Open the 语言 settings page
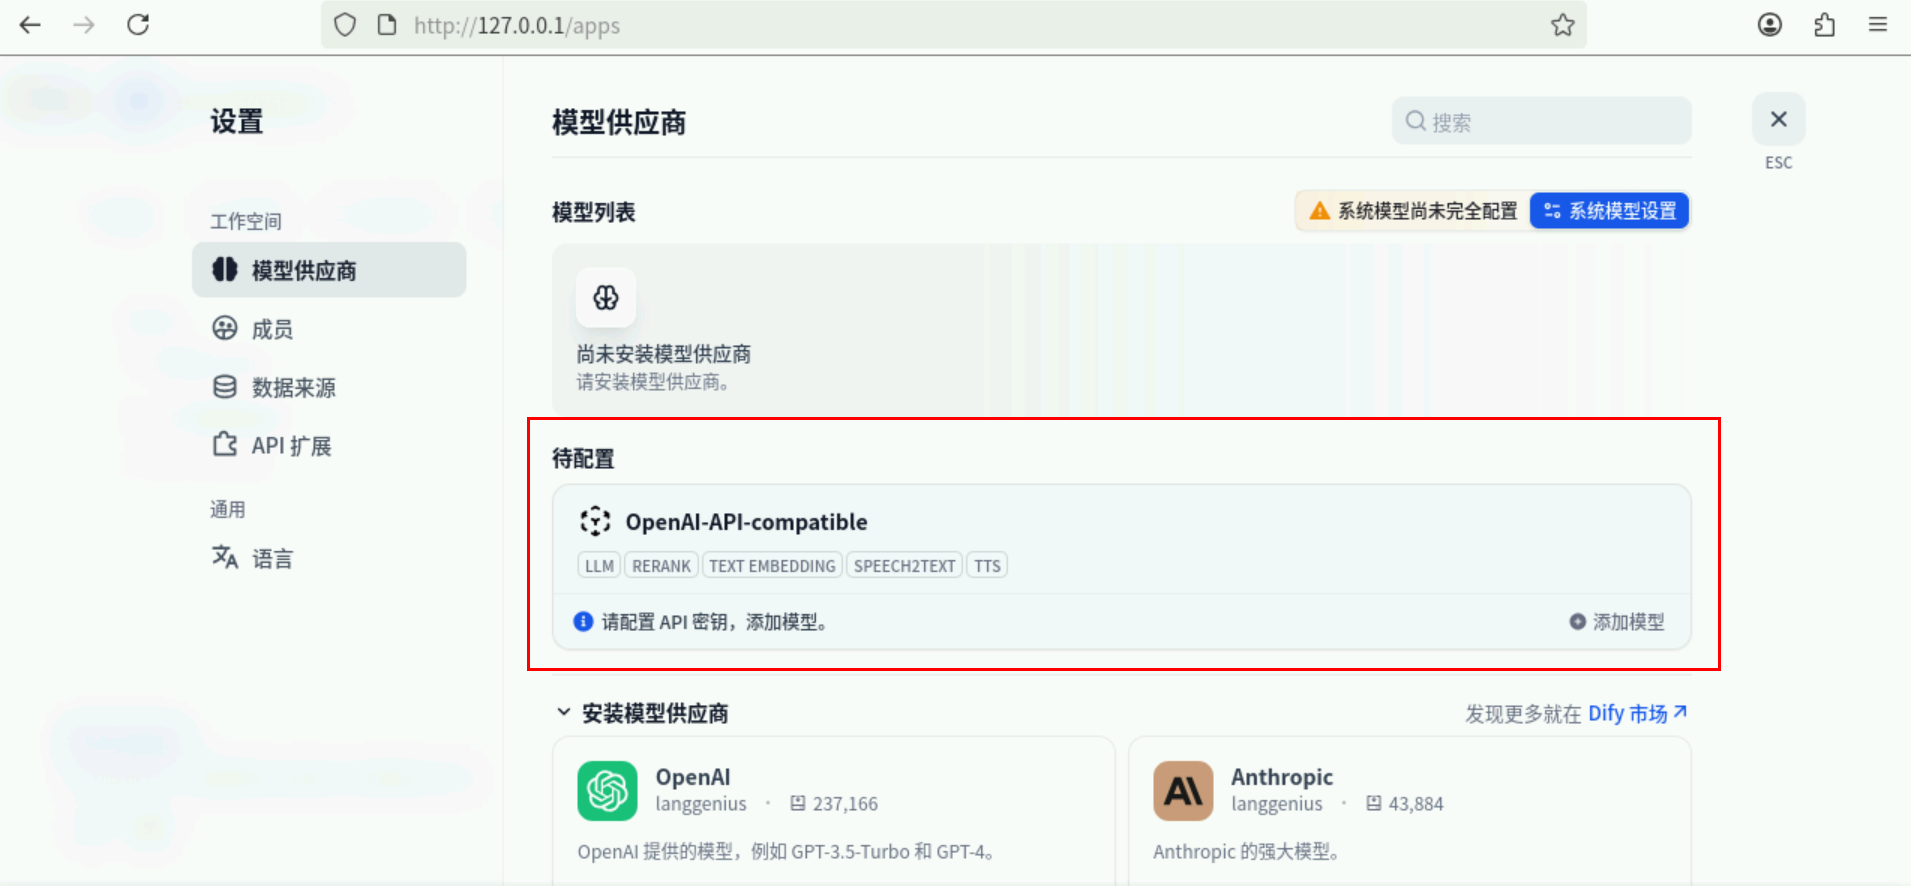Viewport: 1911px width, 886px height. tap(271, 558)
